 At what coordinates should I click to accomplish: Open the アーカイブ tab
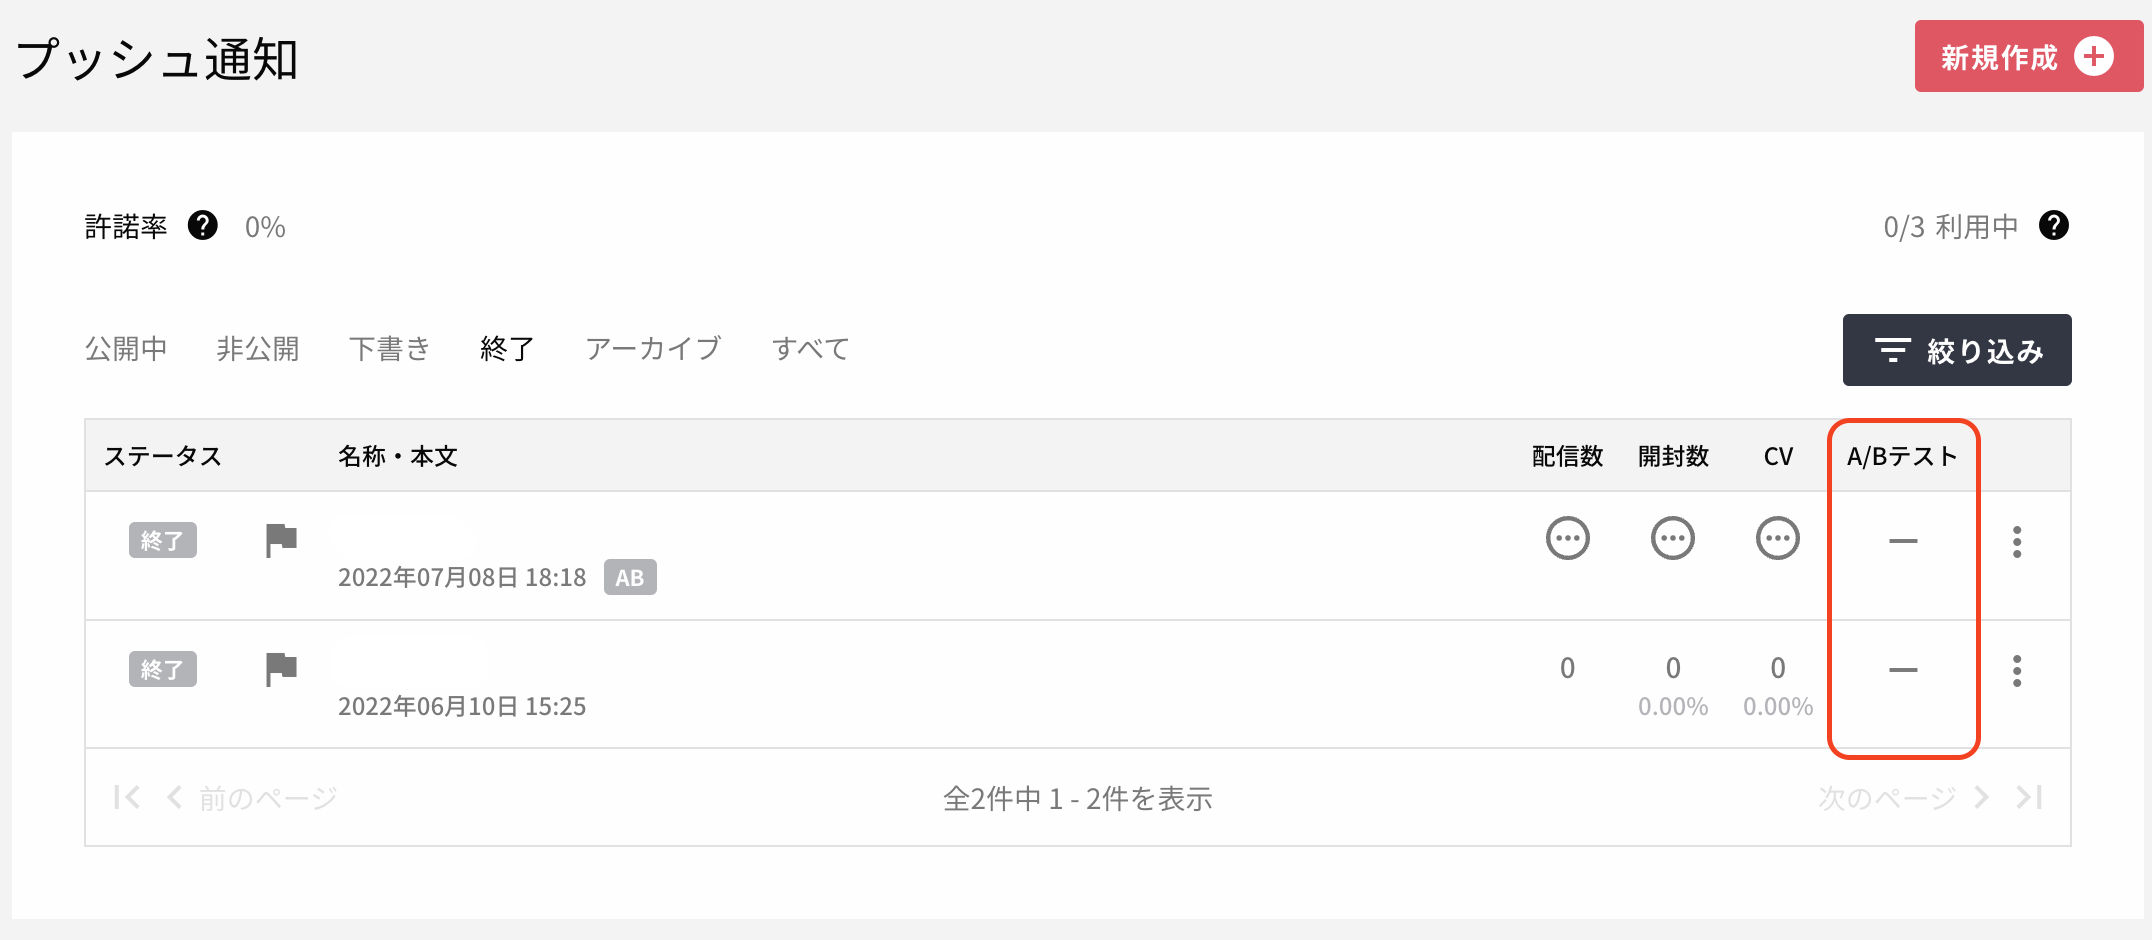click(654, 349)
